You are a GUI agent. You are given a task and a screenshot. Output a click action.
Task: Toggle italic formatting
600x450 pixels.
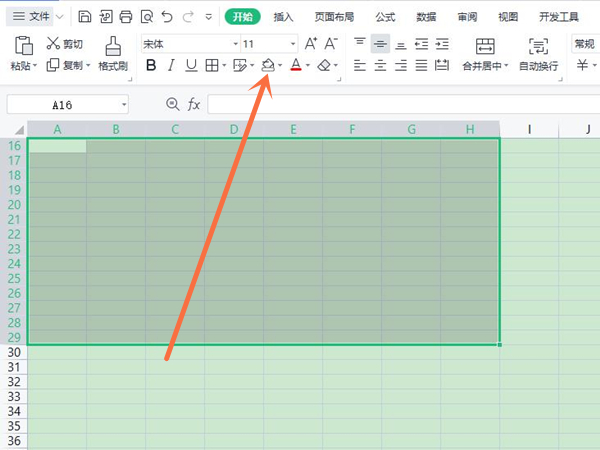pos(171,65)
